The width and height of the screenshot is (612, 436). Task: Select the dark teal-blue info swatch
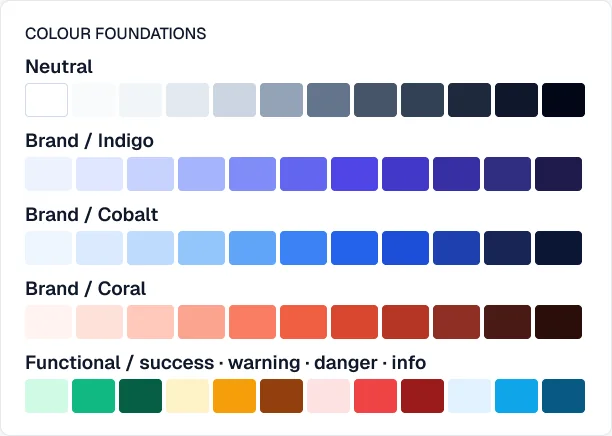coord(563,396)
